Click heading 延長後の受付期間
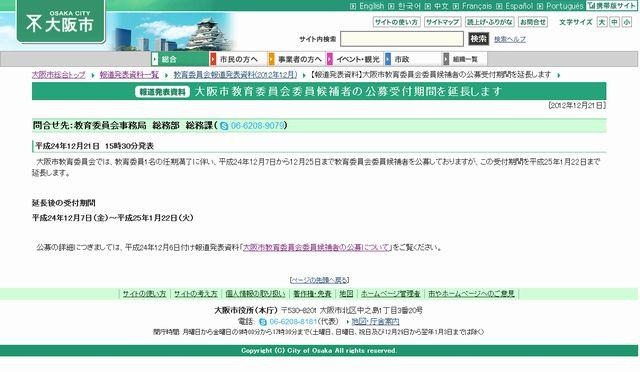 click(x=64, y=203)
